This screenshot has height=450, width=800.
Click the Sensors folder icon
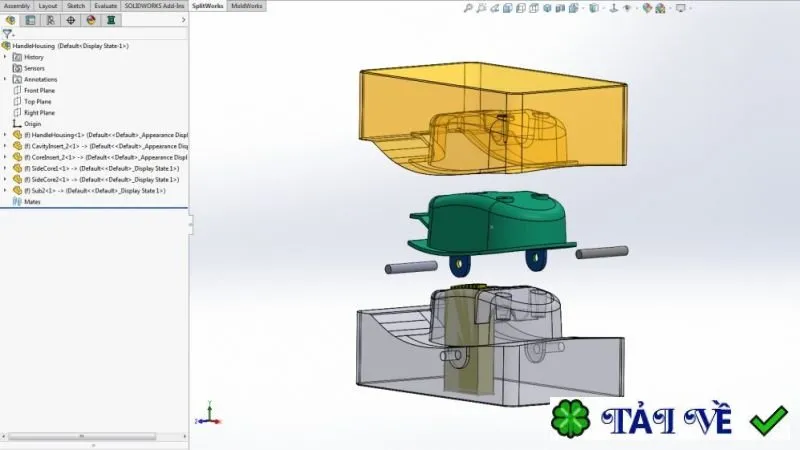[x=17, y=68]
